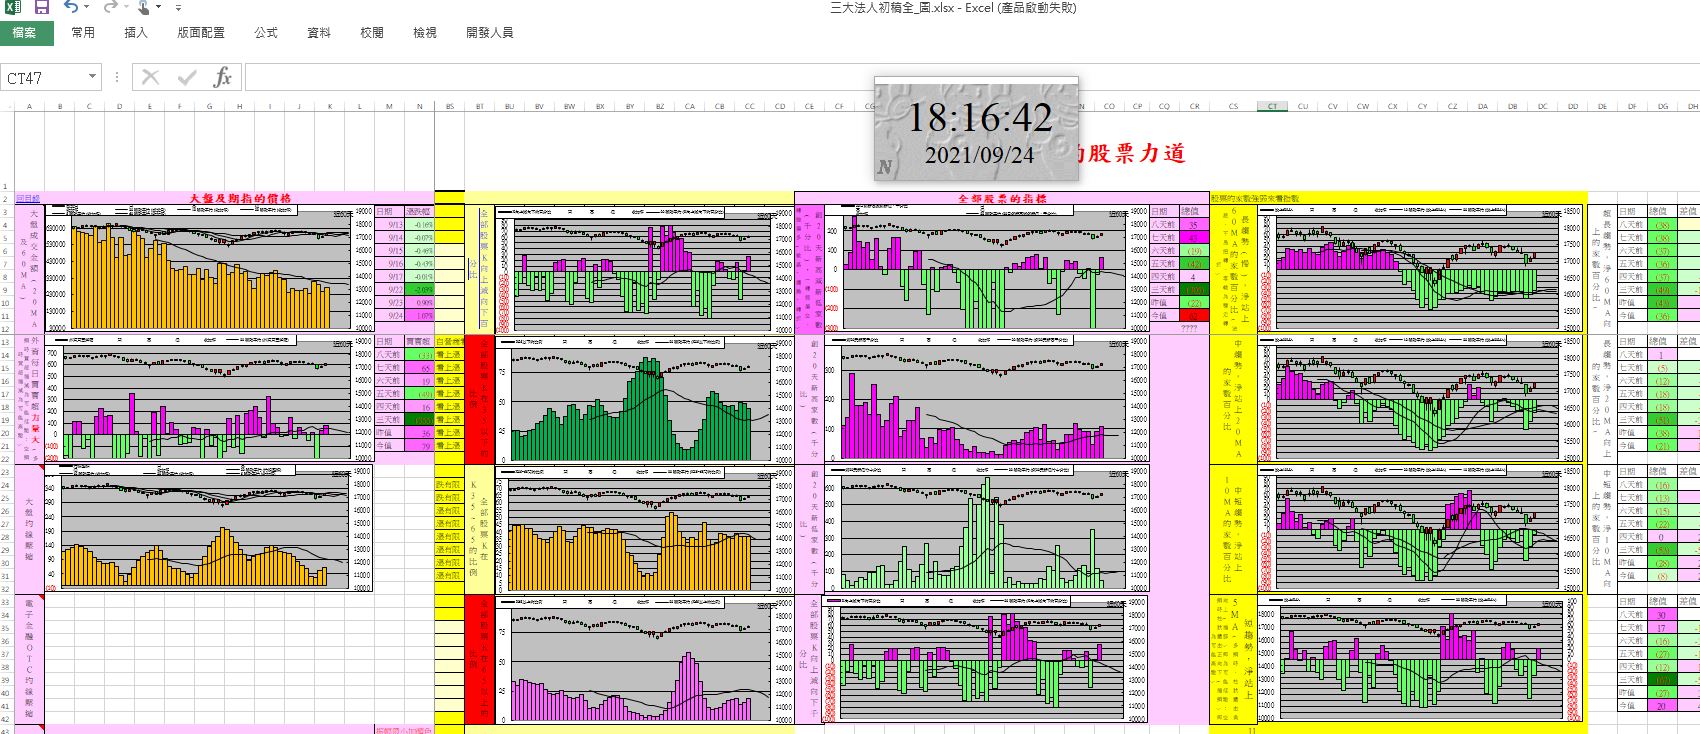Click the Excel application icon in title bar

coord(13,7)
